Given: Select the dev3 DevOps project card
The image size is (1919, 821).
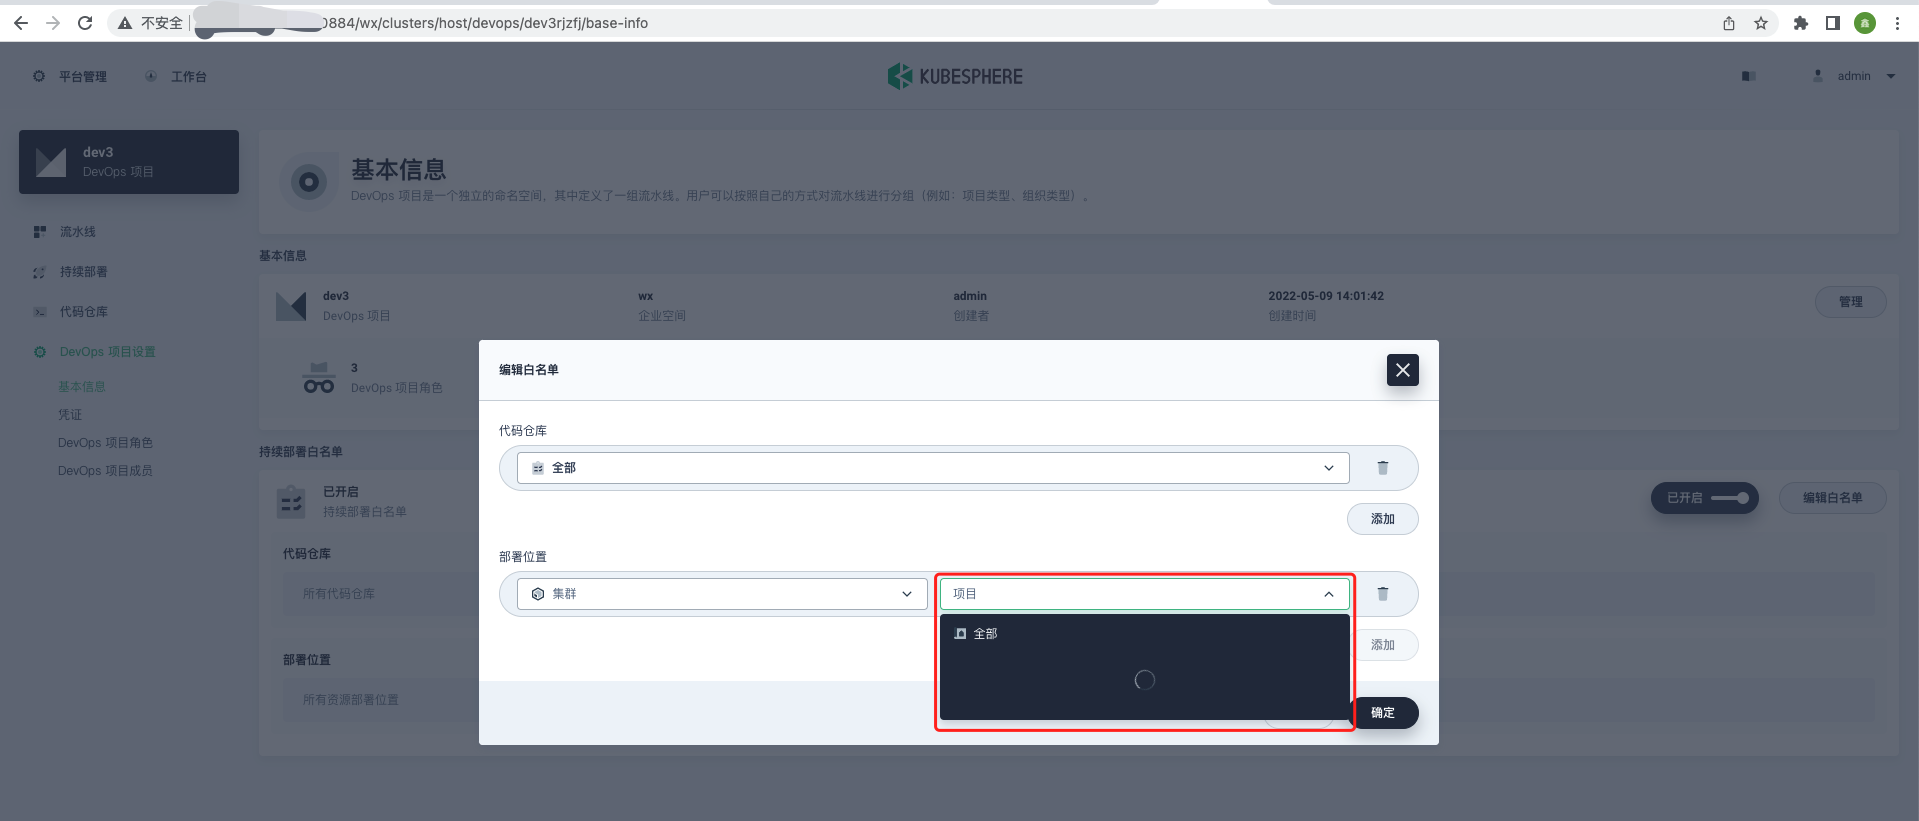Looking at the screenshot, I should (x=129, y=162).
